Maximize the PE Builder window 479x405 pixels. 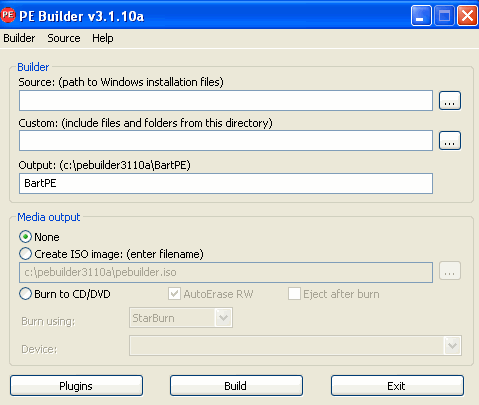(x=444, y=15)
